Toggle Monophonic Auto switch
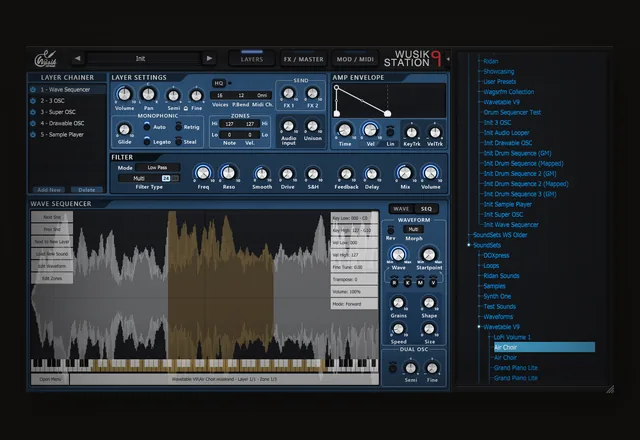This screenshot has height=440, width=640. [147, 127]
